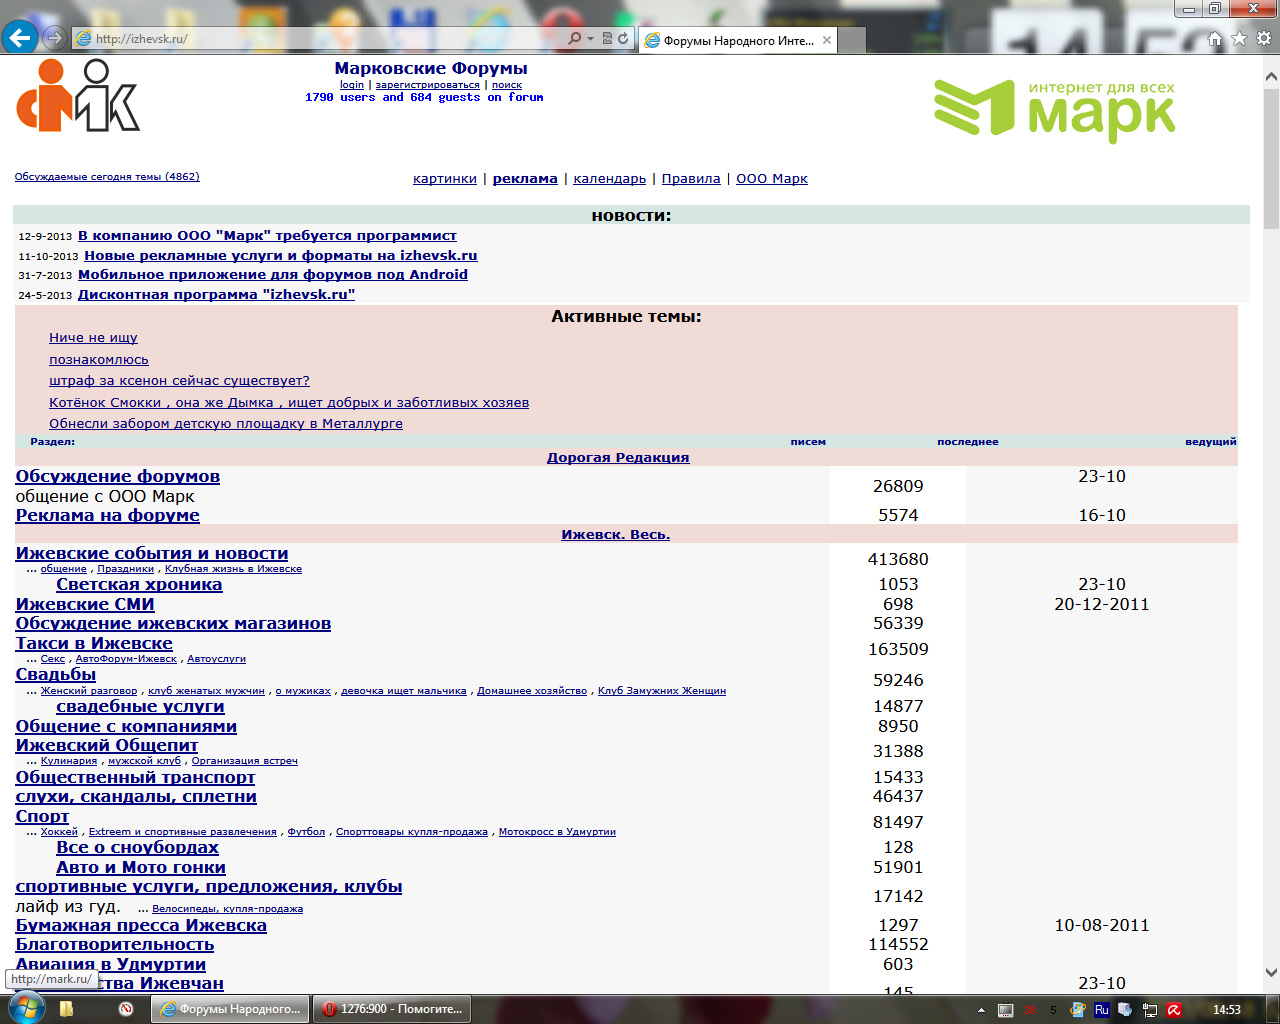1280x1024 pixels.
Task: Click the browser Forward arrow button
Action: click(x=55, y=38)
